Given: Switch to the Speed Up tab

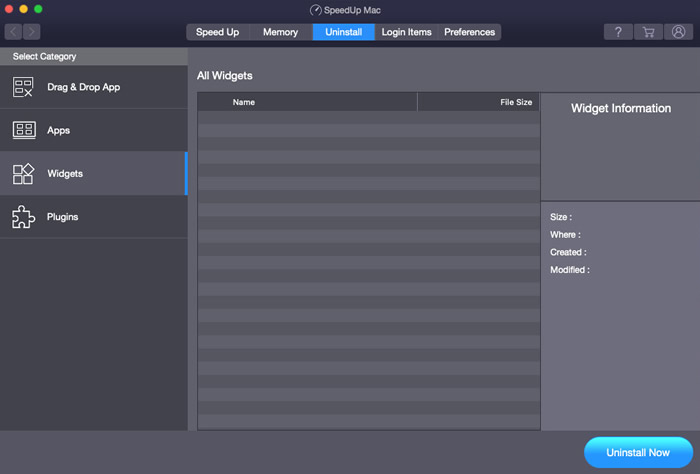Looking at the screenshot, I should click(x=217, y=32).
